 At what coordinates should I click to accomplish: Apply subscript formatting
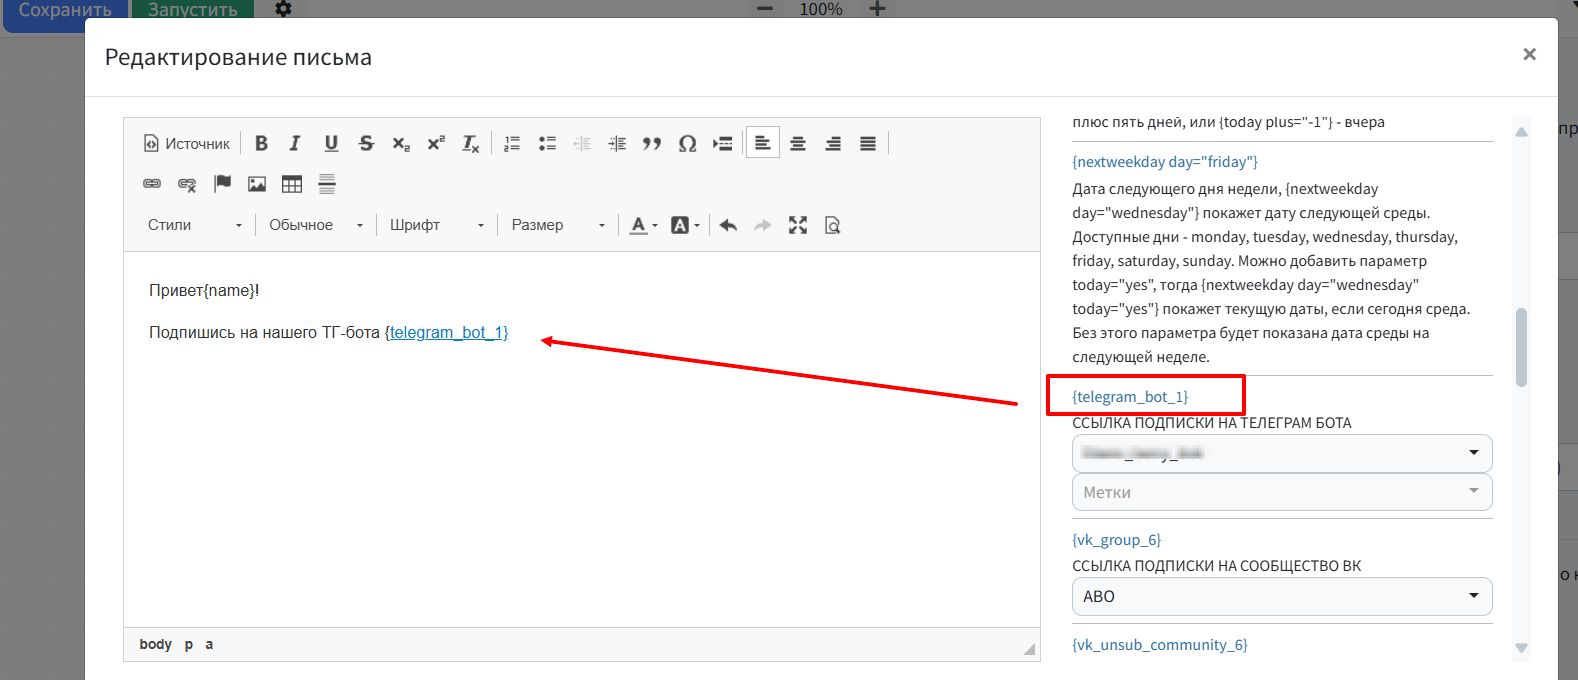(401, 143)
